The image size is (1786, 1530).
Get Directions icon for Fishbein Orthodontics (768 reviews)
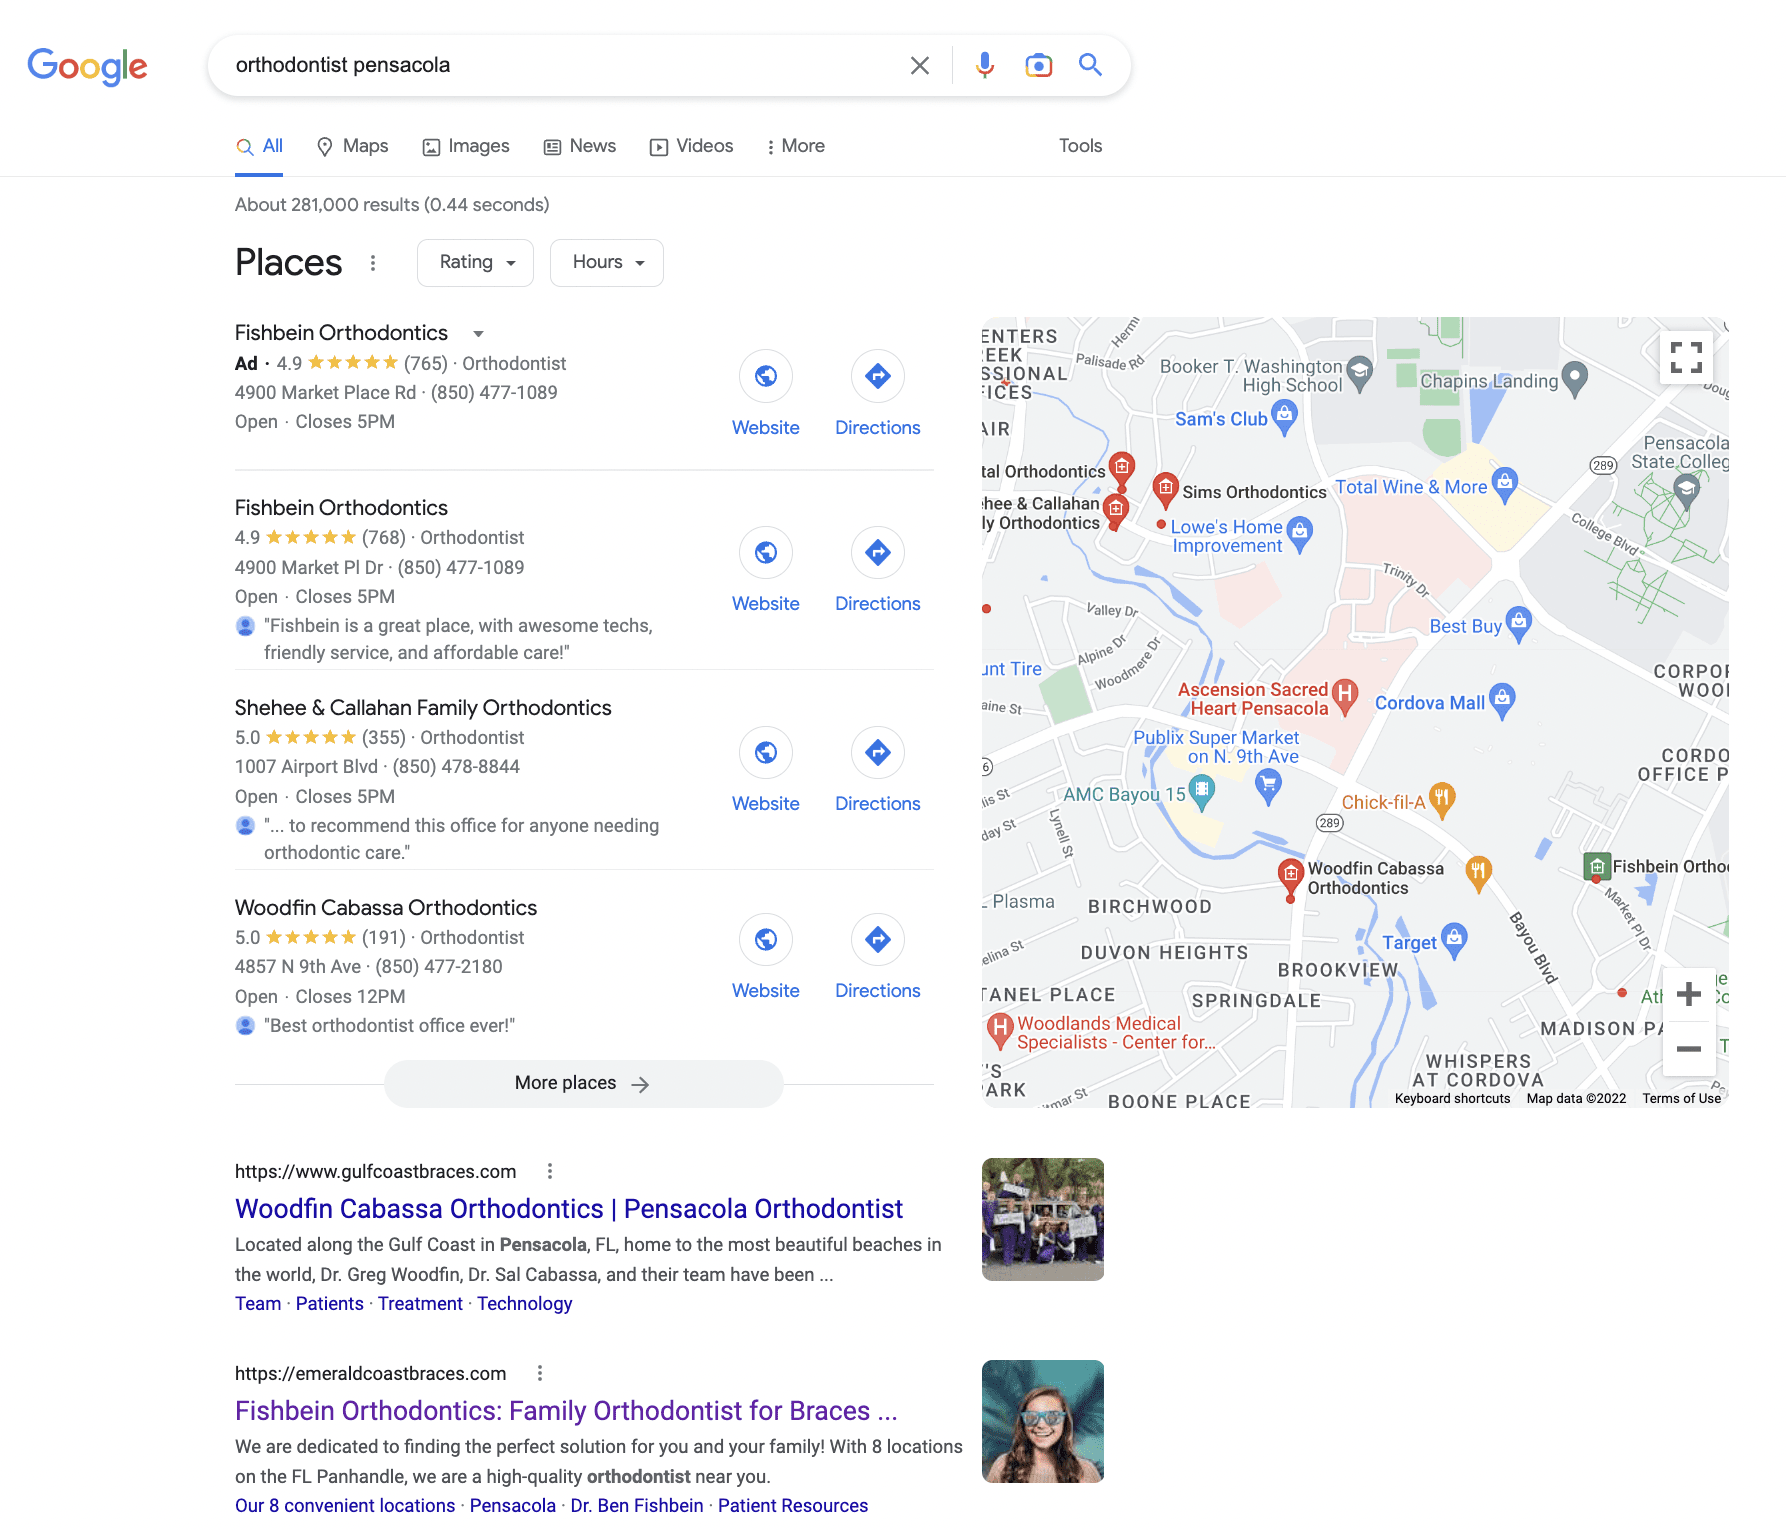(878, 552)
